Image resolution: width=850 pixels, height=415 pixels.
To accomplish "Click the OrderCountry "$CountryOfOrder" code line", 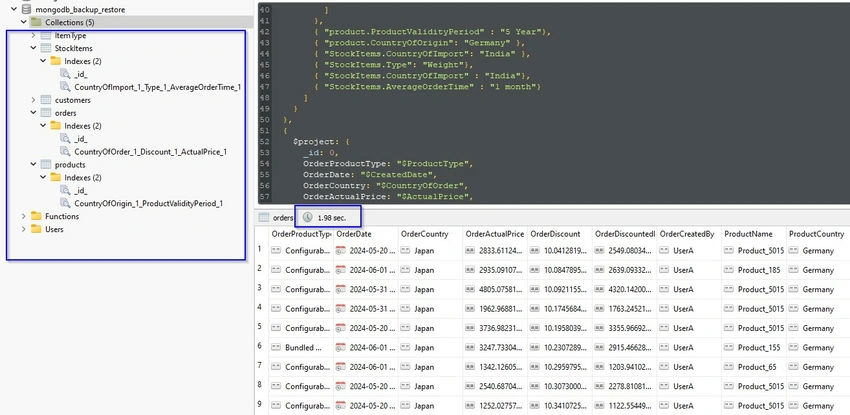I will [x=385, y=185].
